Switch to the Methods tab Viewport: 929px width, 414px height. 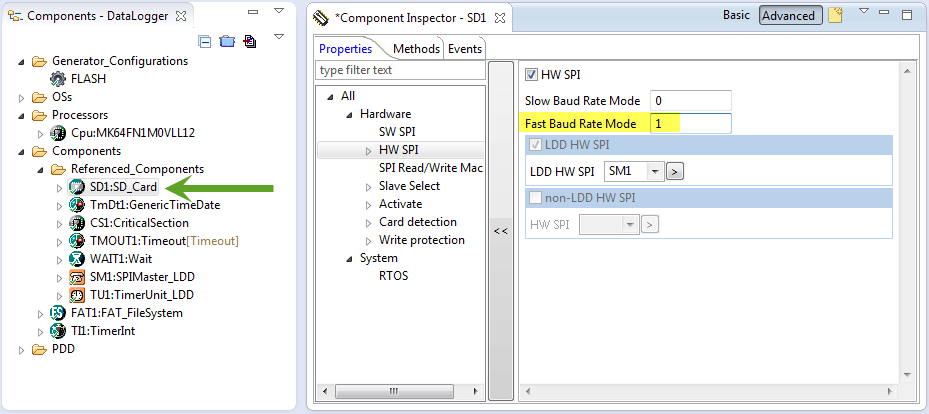416,48
